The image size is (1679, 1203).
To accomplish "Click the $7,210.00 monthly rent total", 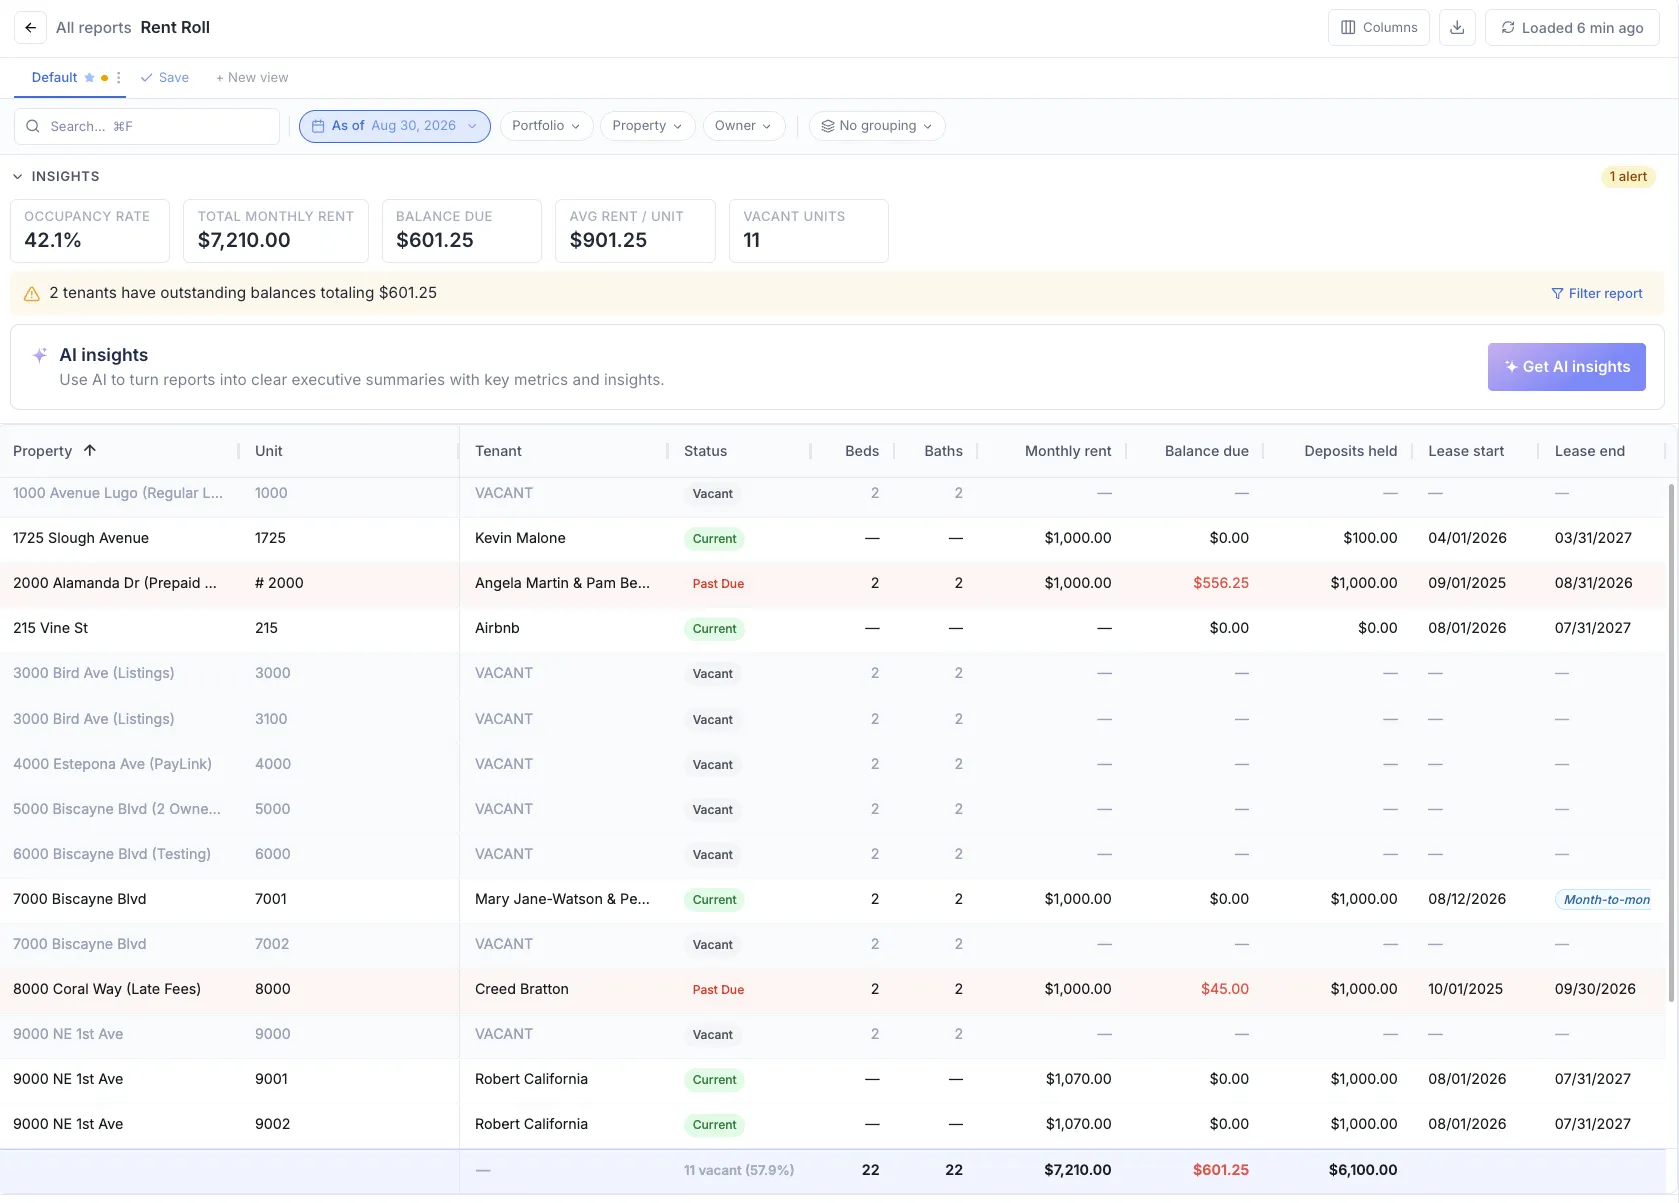I will point(1078,1170).
